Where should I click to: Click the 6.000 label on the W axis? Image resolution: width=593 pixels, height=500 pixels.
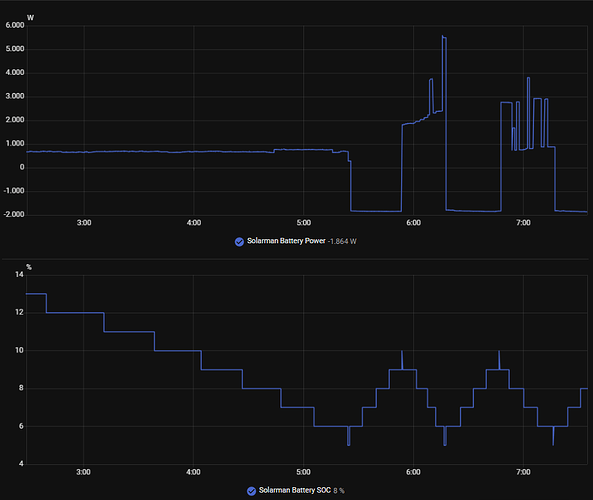click(x=15, y=25)
